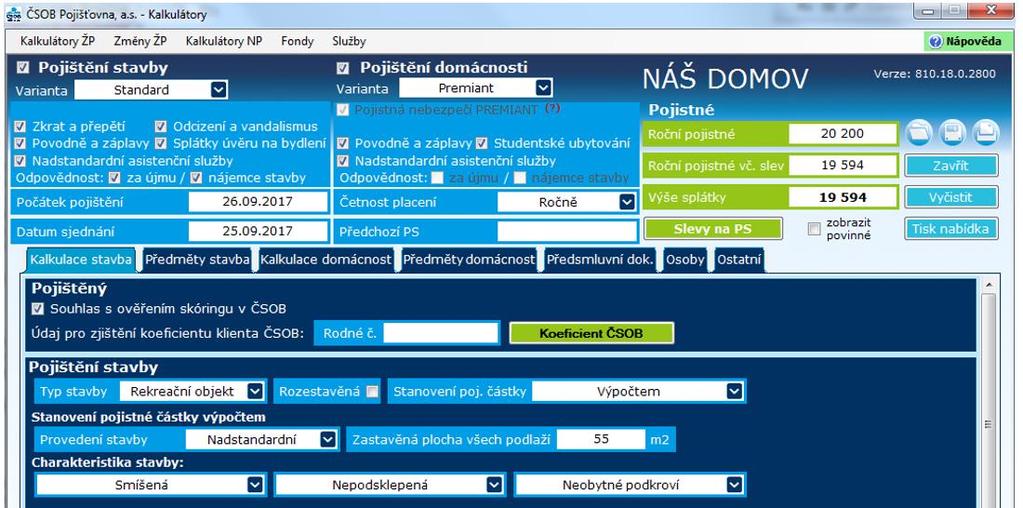Click Koeficient ČSOB button

click(x=591, y=333)
